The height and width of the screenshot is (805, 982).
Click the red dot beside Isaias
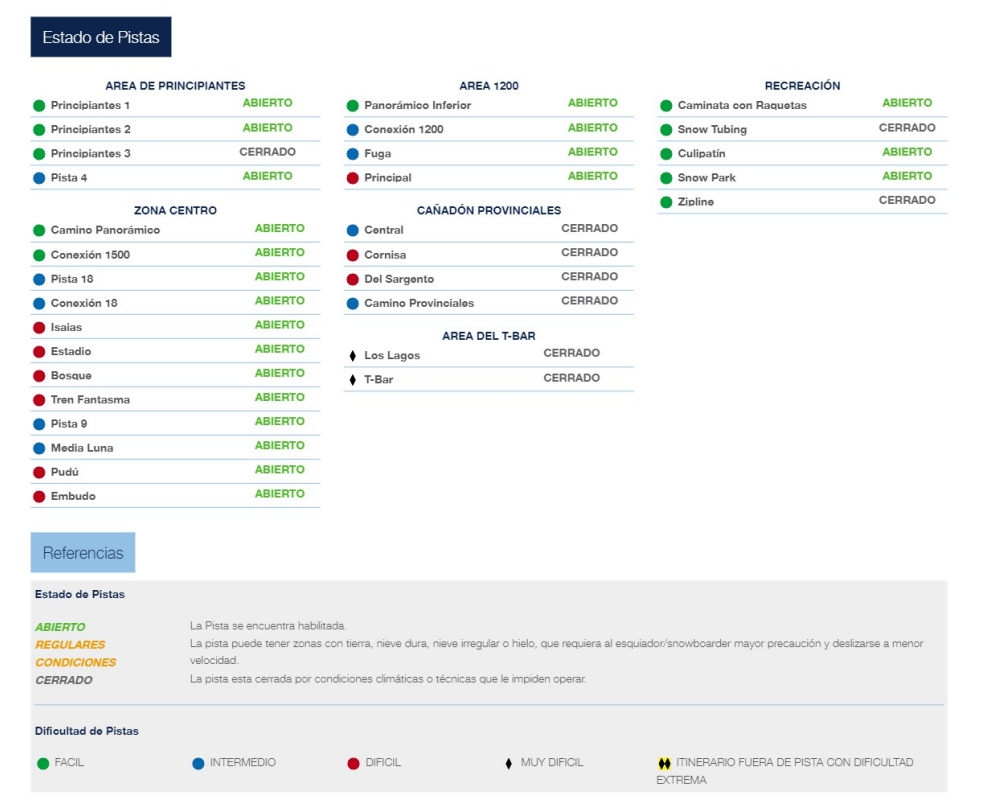point(39,328)
